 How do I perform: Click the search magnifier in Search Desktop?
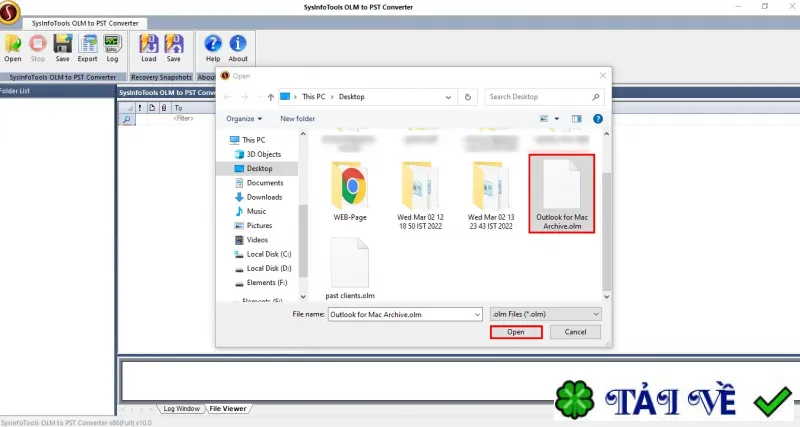[x=596, y=97]
